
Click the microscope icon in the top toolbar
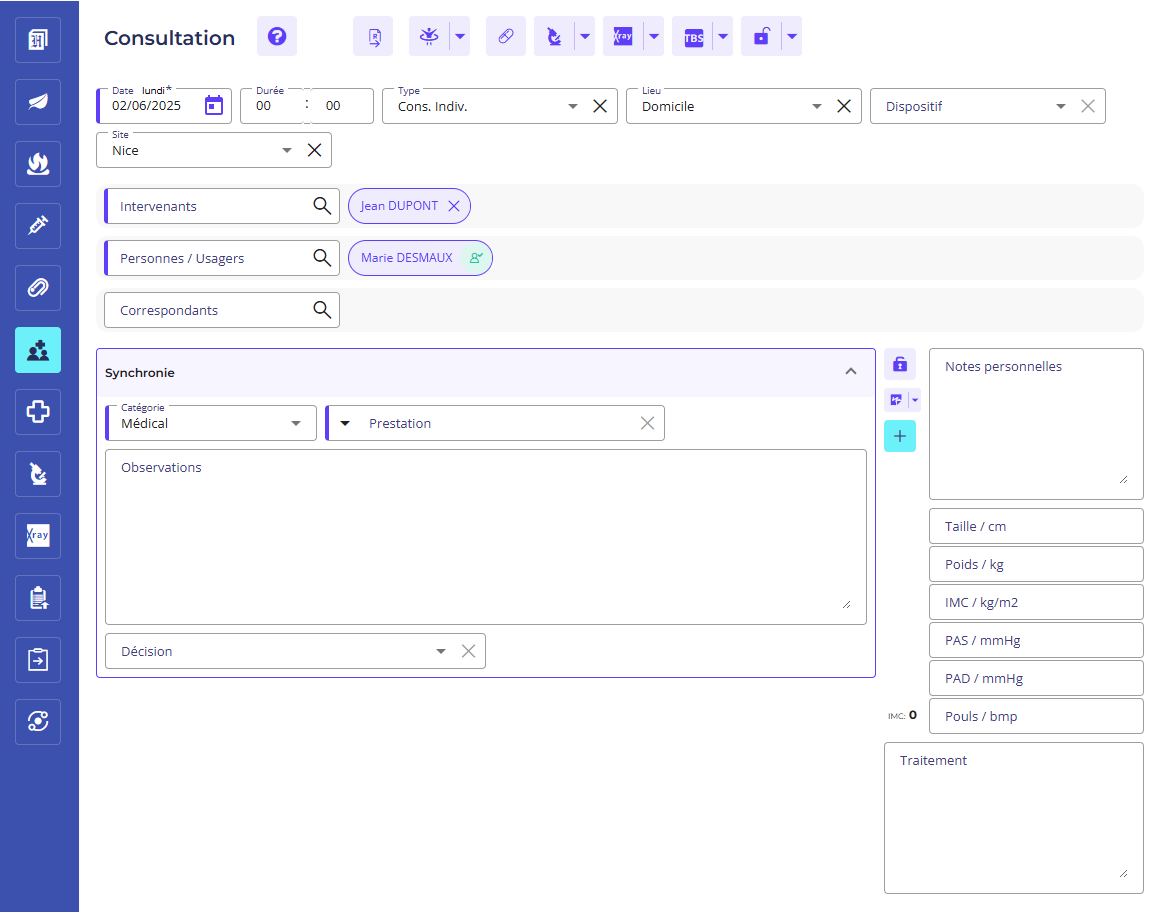pyautogui.click(x=554, y=36)
